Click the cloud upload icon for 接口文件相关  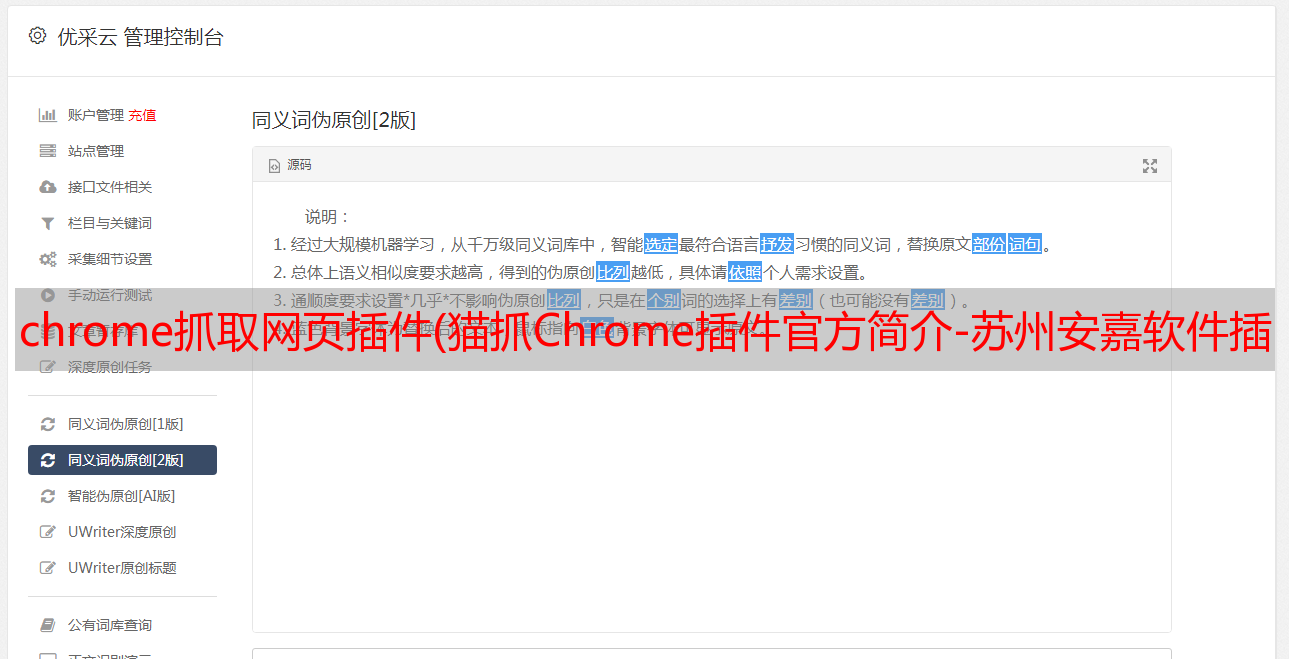[47, 187]
